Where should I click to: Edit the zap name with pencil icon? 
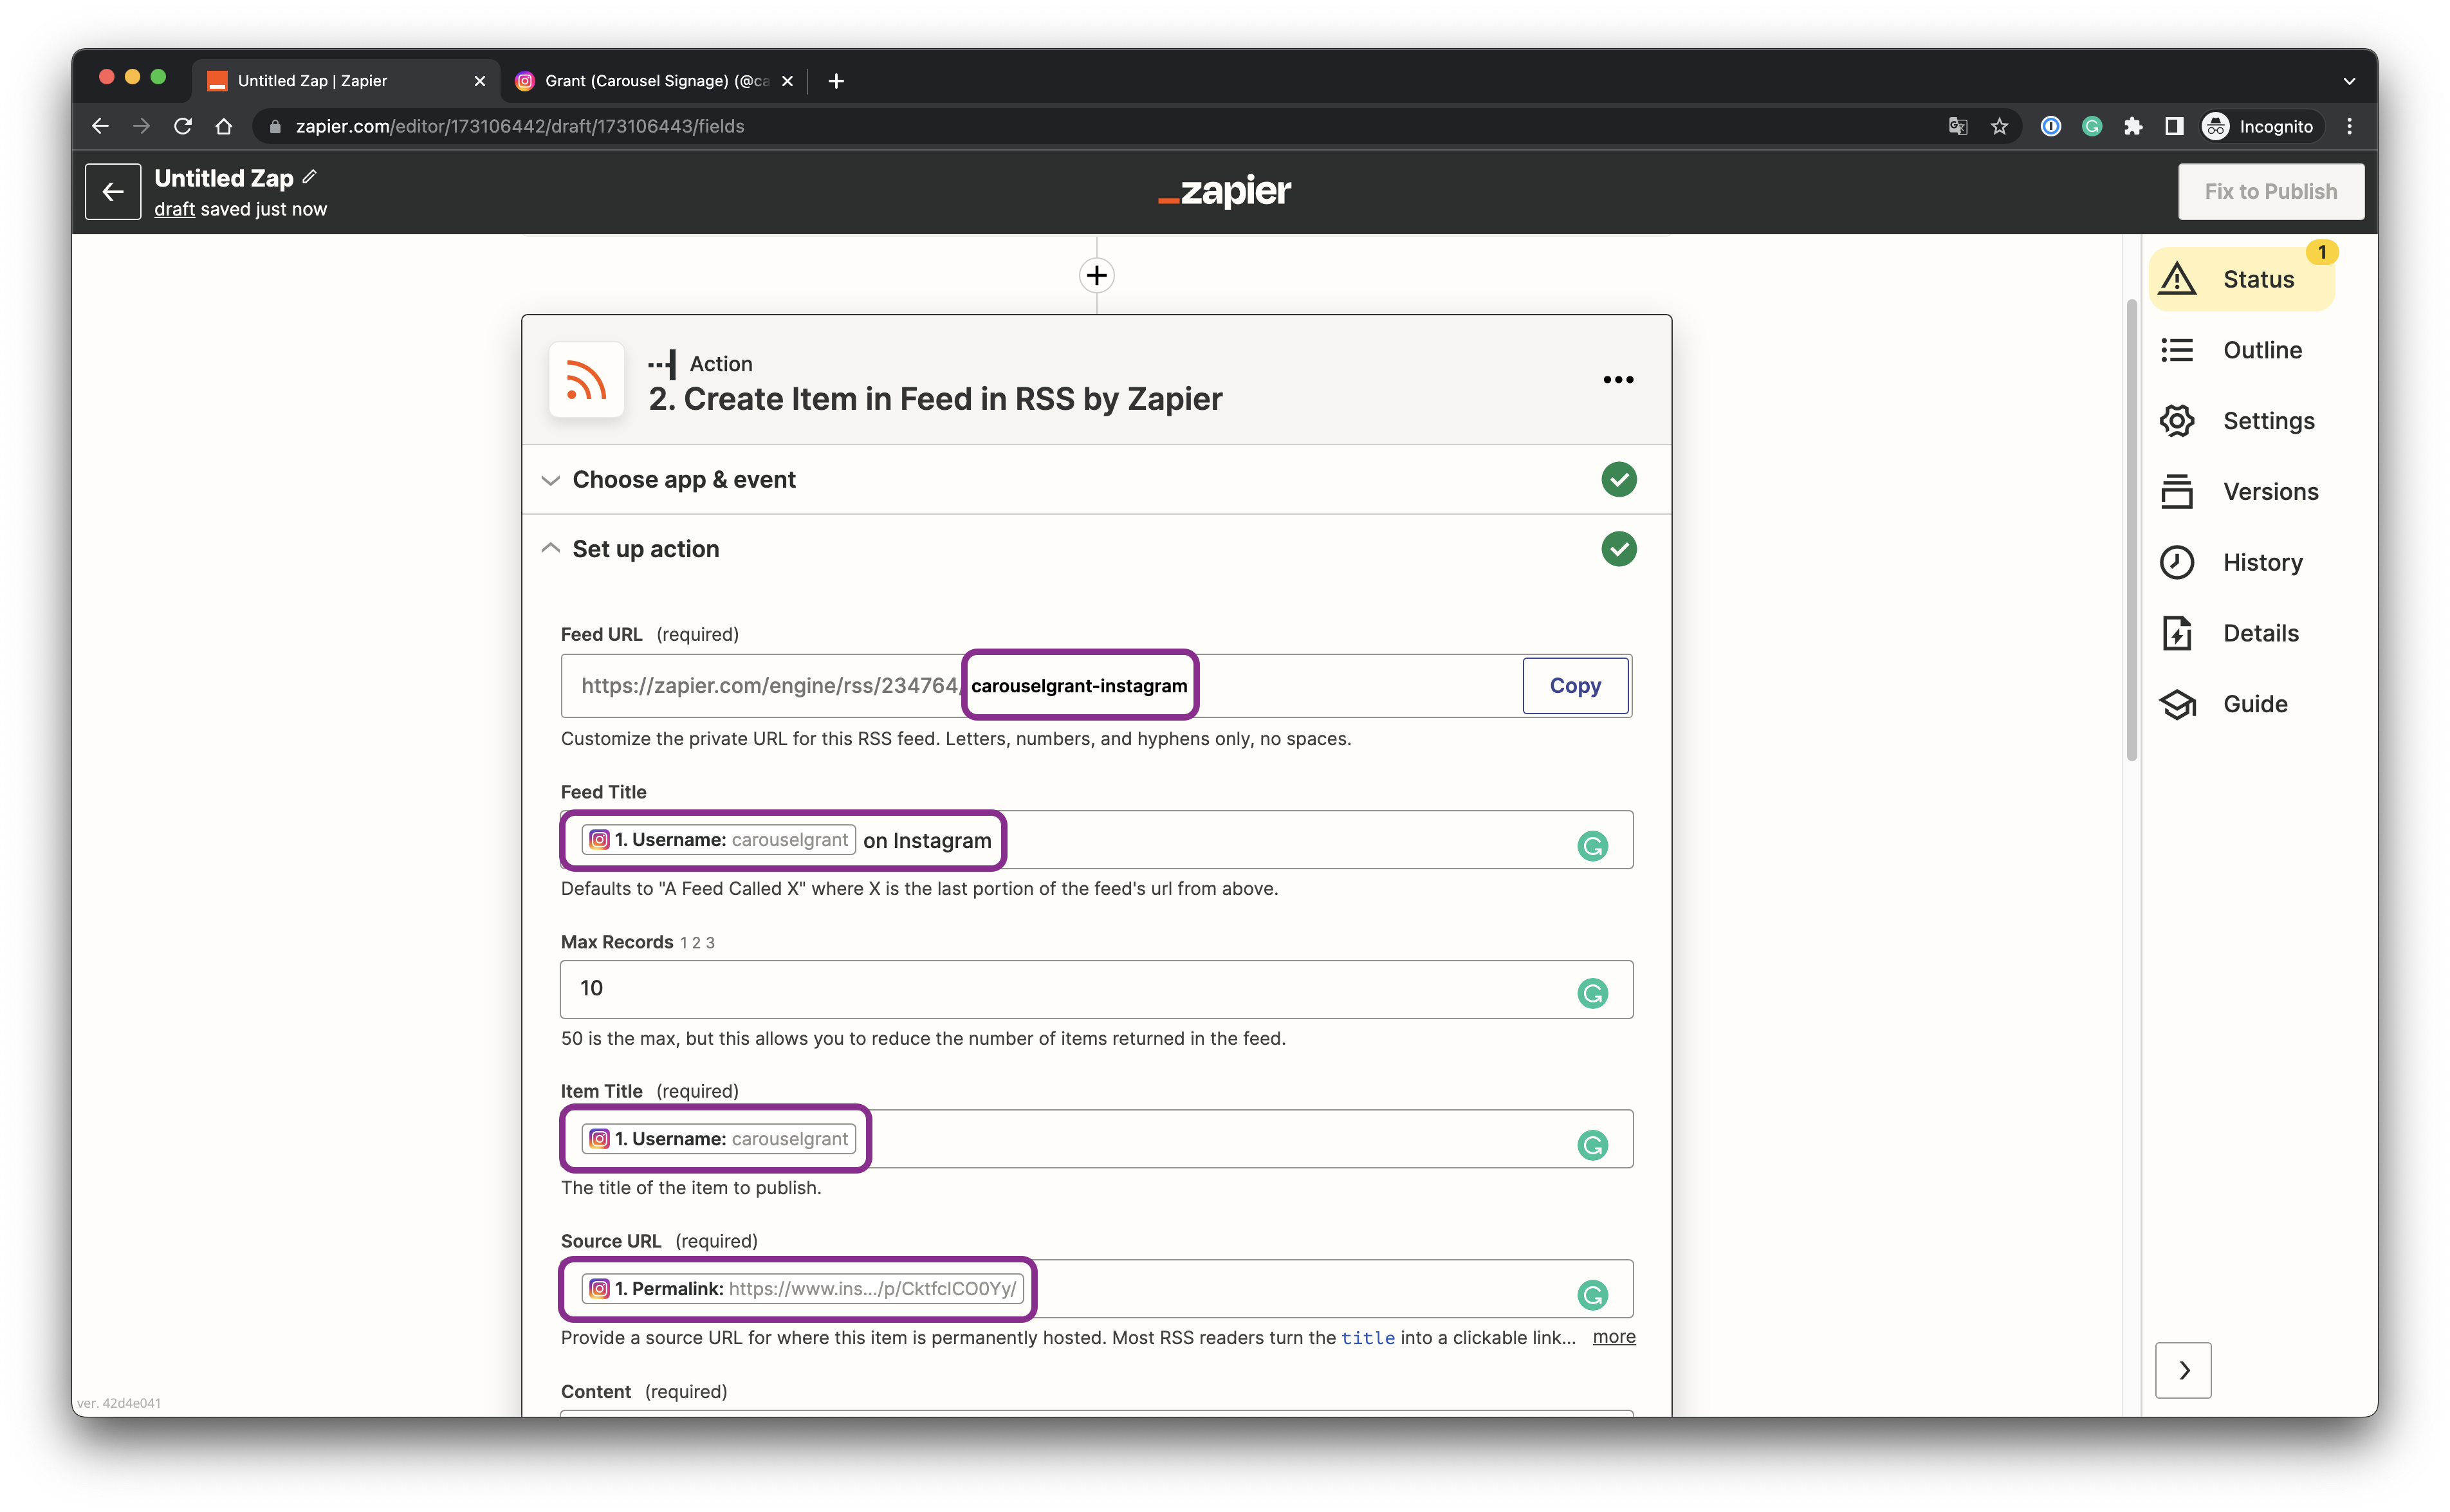point(310,177)
